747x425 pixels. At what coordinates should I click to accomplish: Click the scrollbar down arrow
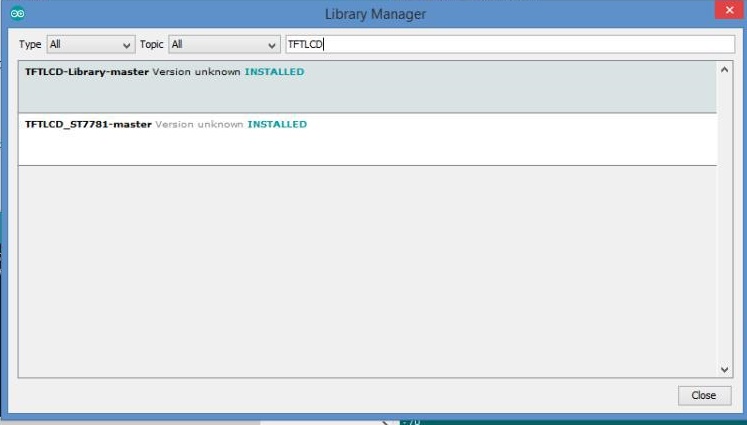724,369
